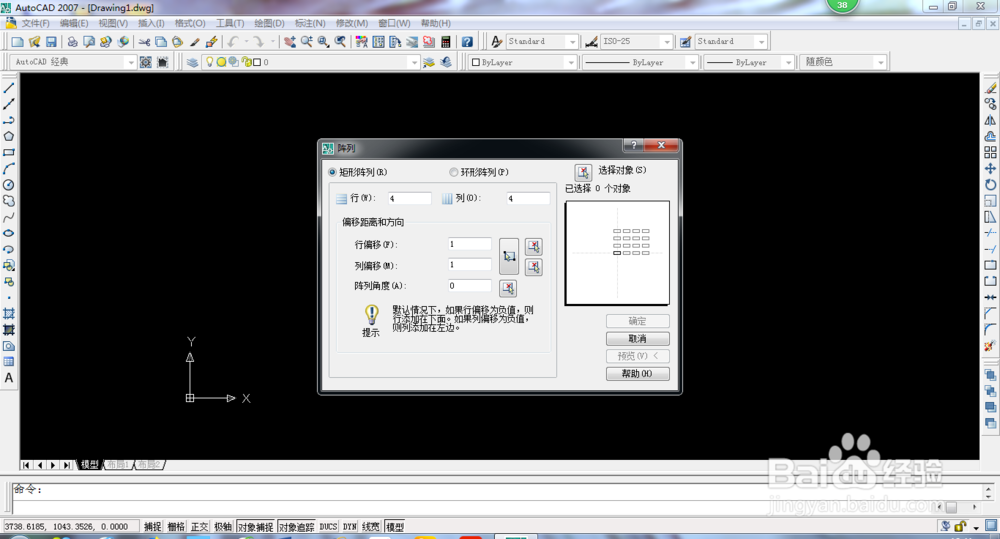Viewport: 1000px width, 539px height.
Task: Open the 随颜色 plot style dropdown
Action: click(881, 63)
